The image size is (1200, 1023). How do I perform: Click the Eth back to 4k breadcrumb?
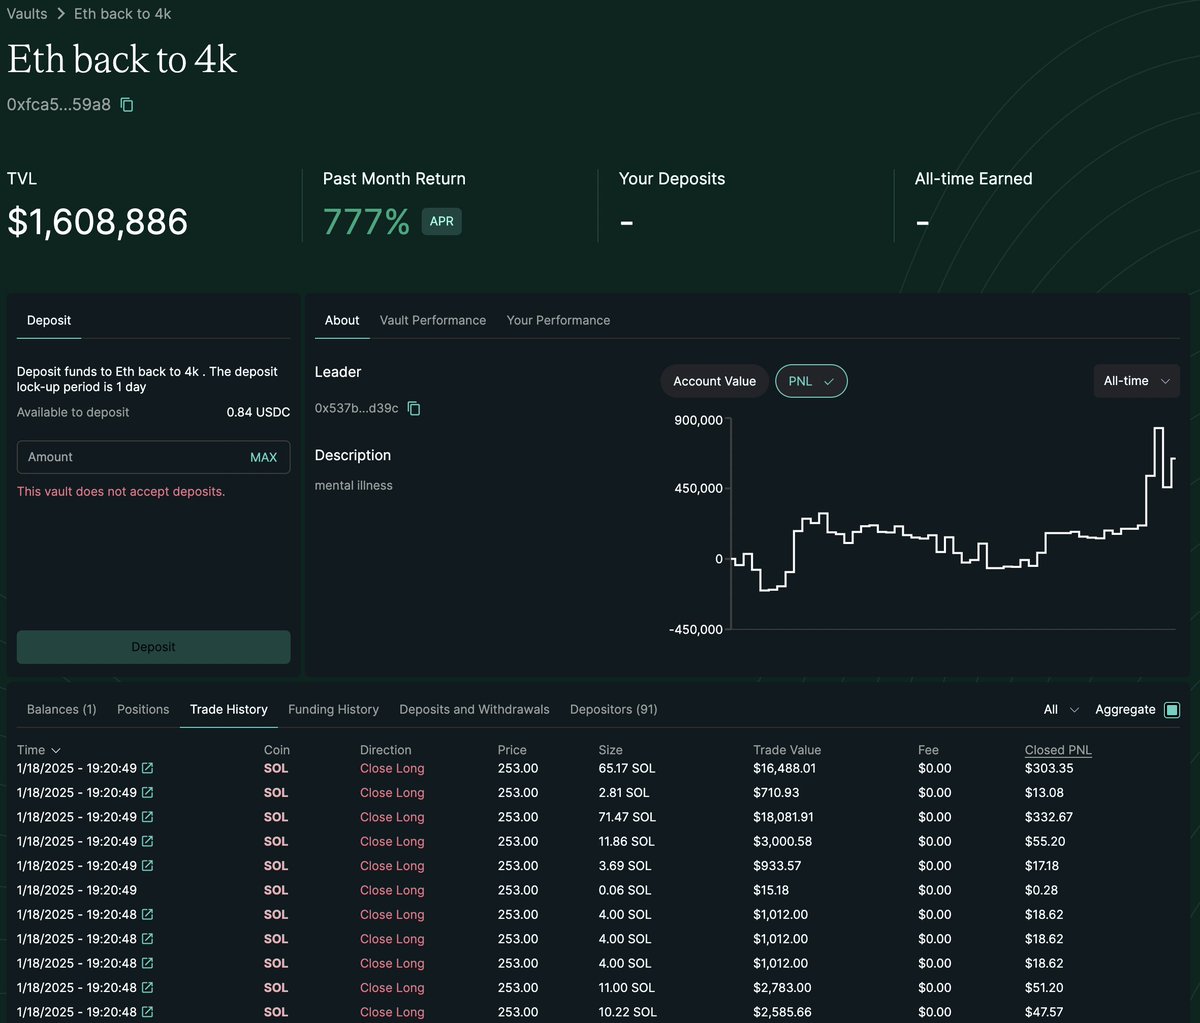click(123, 14)
